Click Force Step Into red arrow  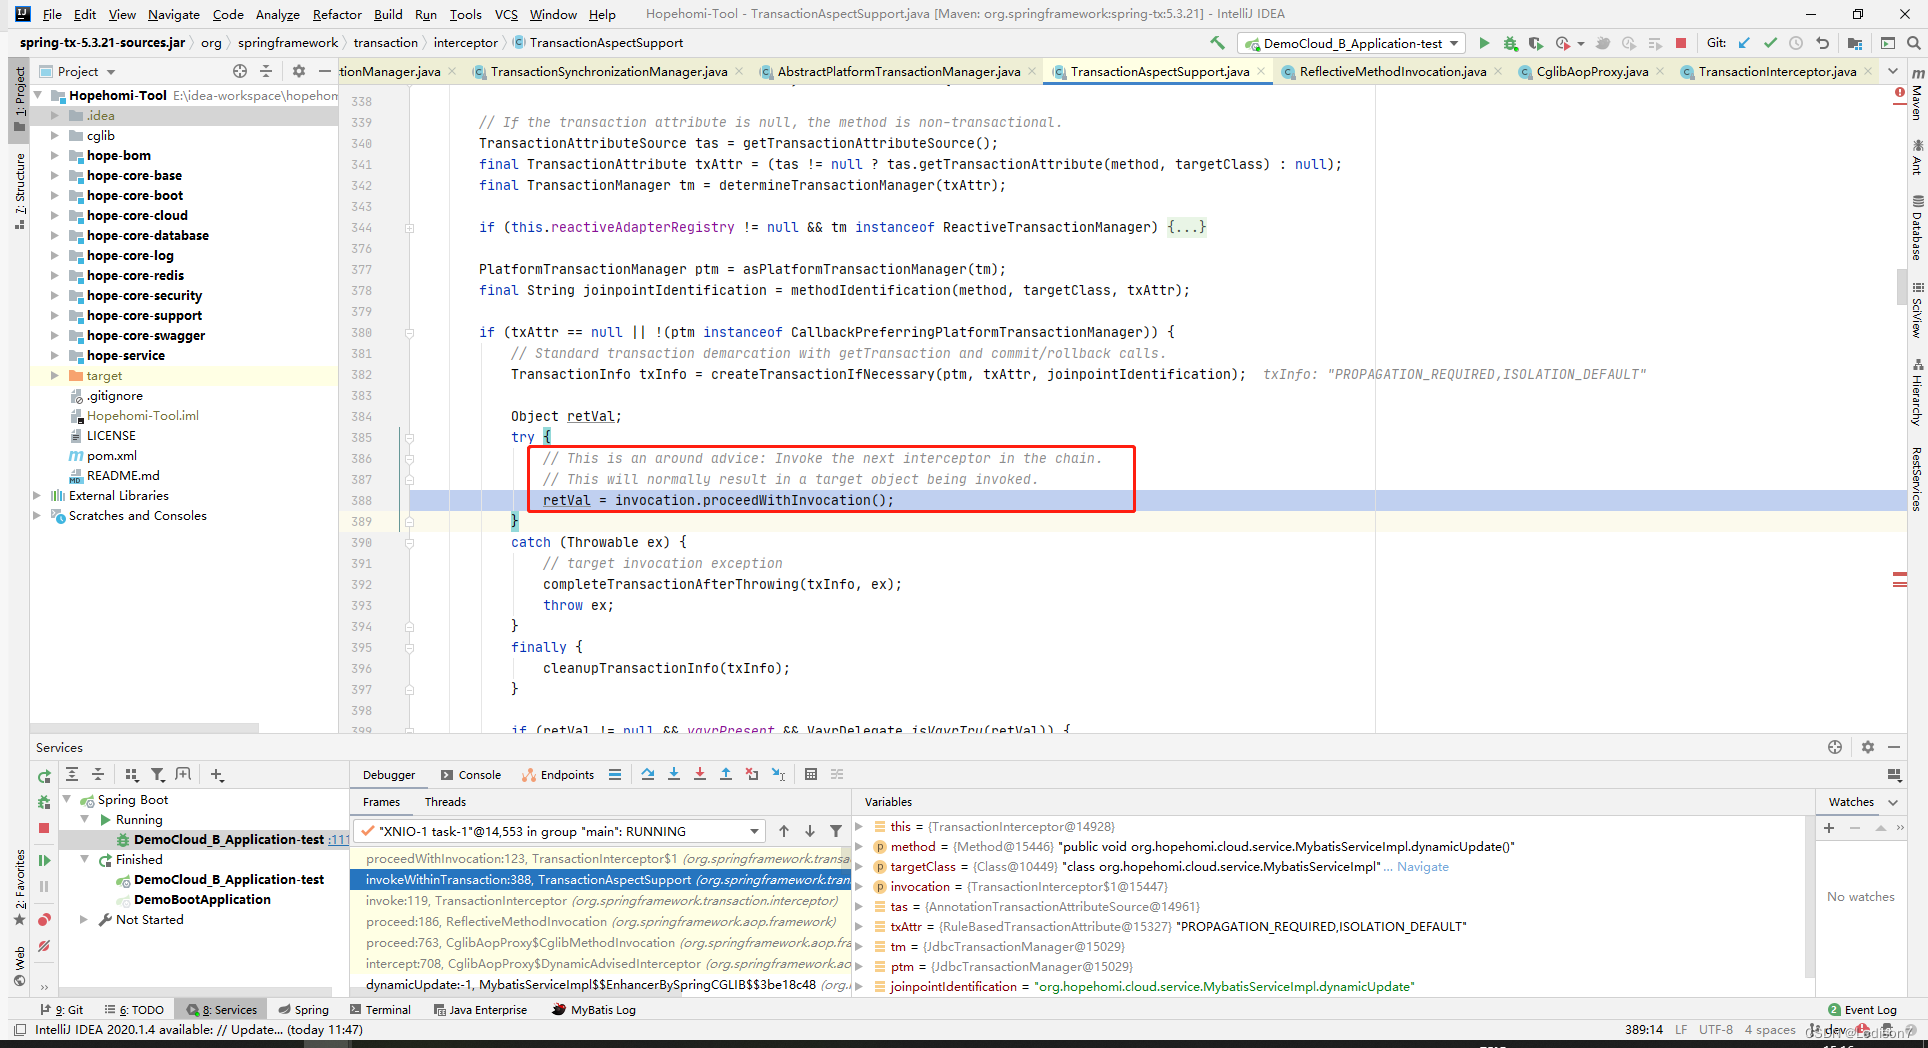point(700,774)
